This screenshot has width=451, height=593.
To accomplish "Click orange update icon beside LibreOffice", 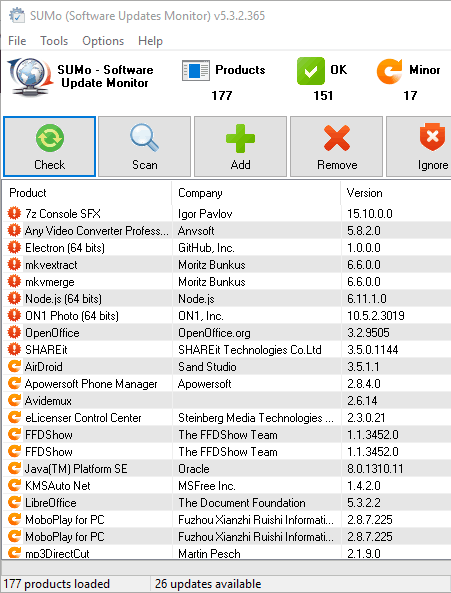I will [x=14, y=503].
